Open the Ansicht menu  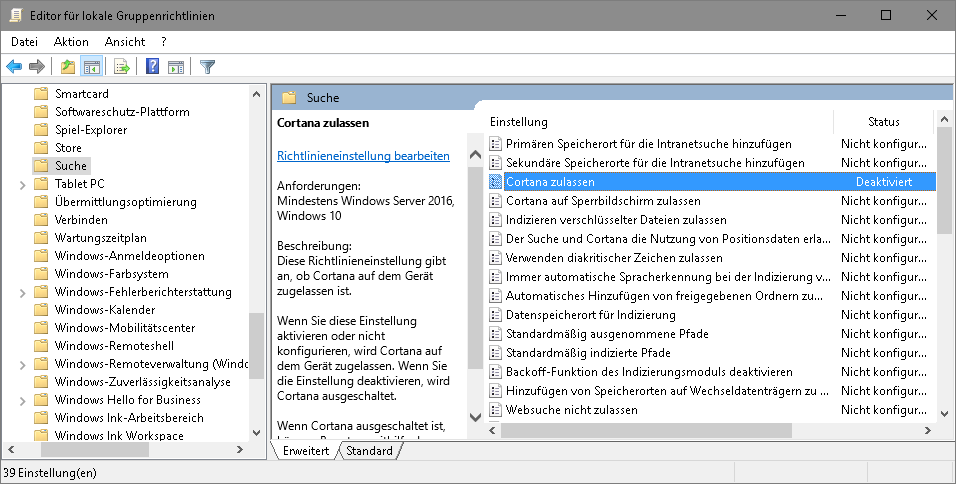point(125,42)
